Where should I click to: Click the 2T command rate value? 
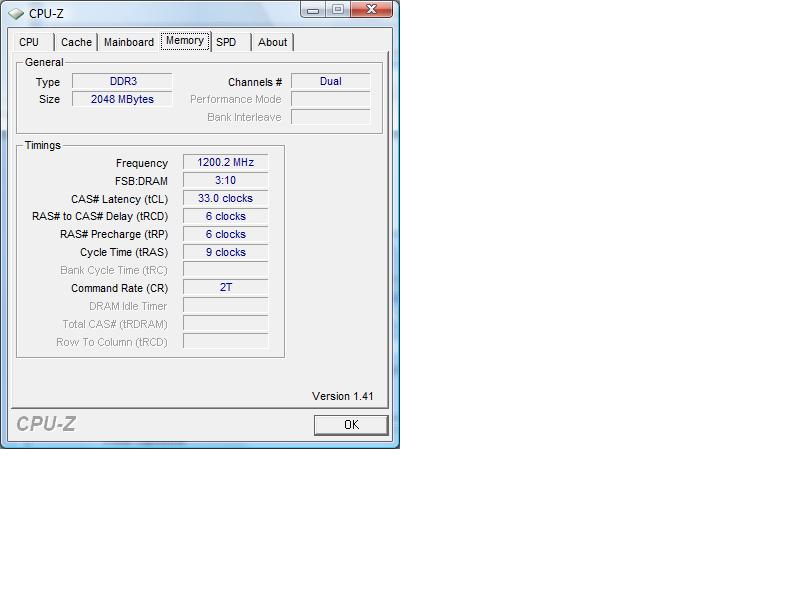pos(226,288)
